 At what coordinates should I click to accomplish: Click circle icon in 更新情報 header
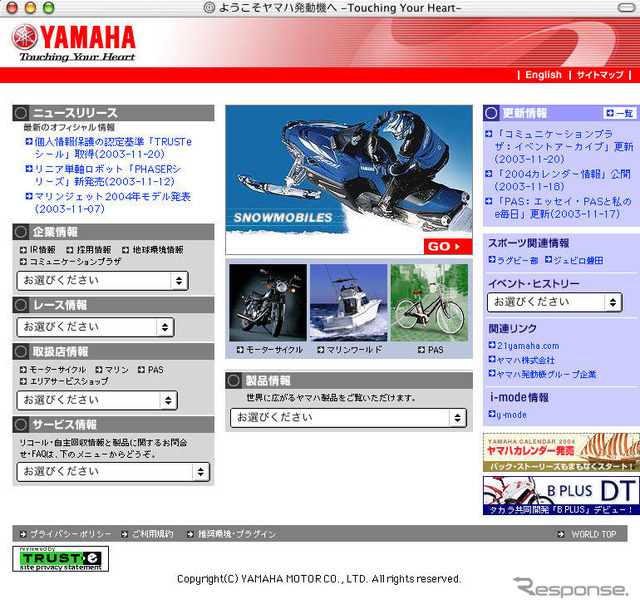[491, 113]
